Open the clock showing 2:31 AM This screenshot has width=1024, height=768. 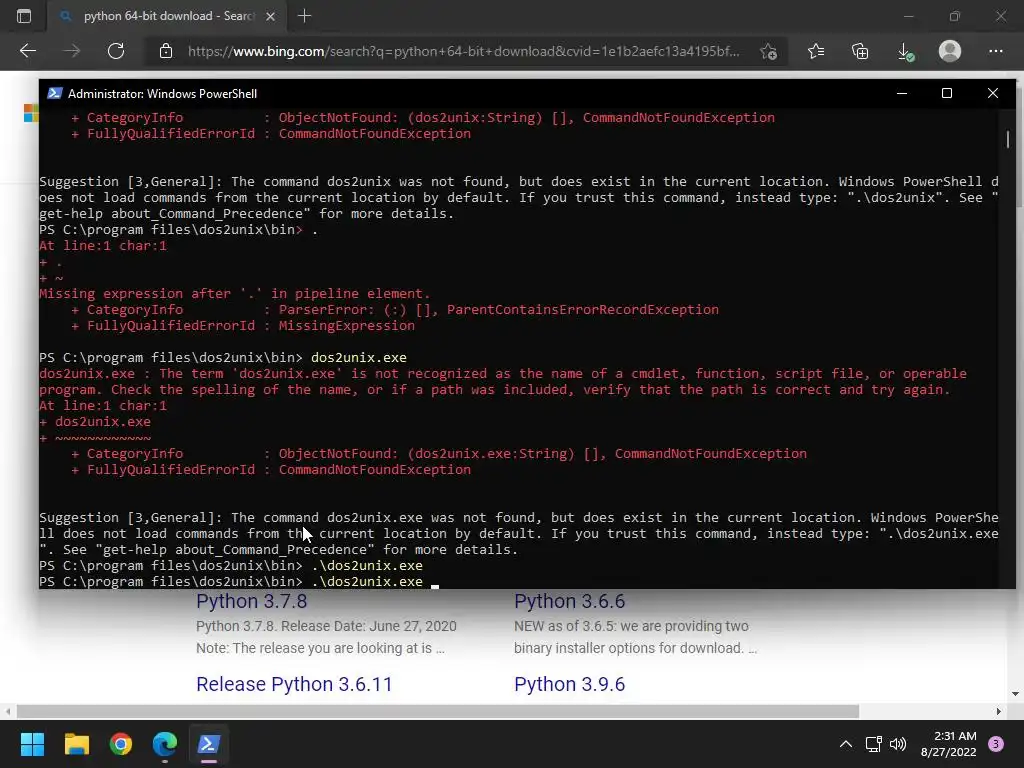point(948,744)
